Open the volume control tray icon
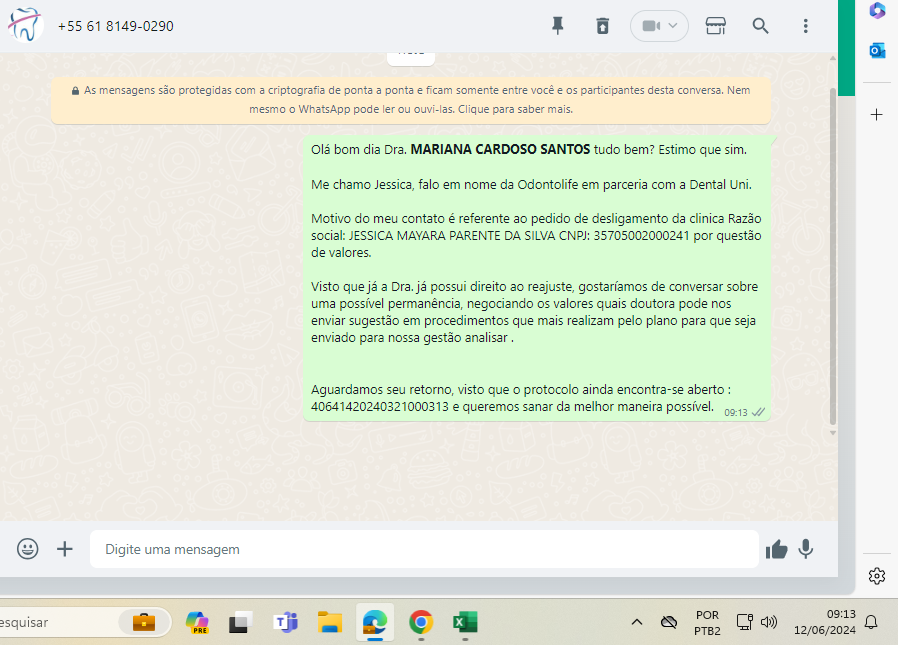Viewport: 898px width, 645px height. [x=769, y=622]
